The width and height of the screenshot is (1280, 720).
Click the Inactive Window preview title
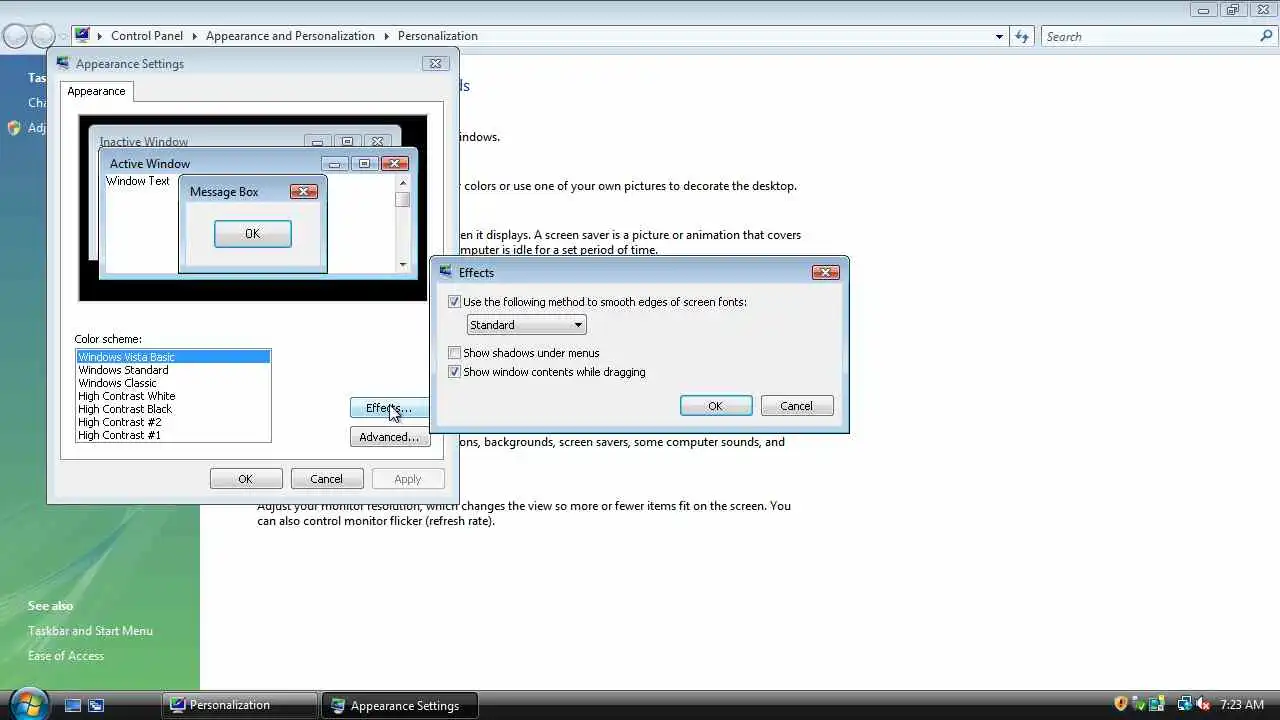(x=144, y=142)
